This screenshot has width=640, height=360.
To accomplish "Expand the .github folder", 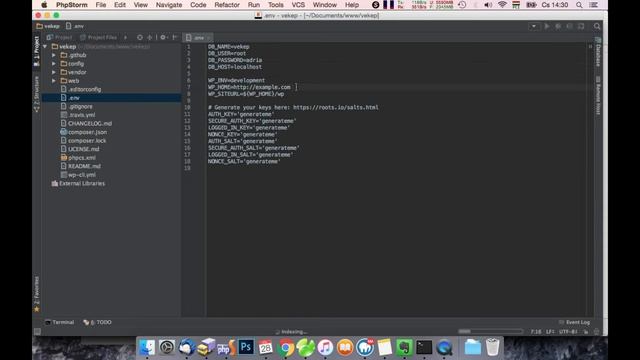I will click(x=54, y=55).
